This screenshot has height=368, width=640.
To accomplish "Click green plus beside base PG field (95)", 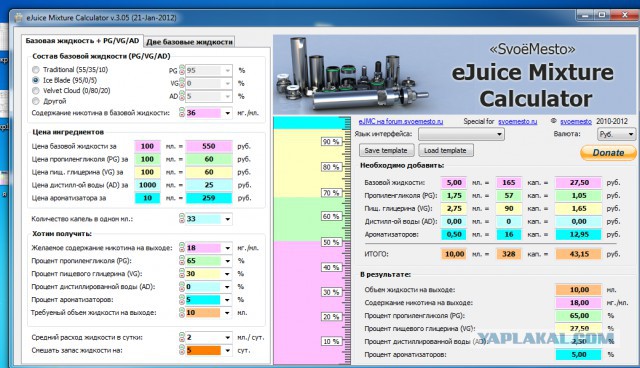I will coord(182,68).
